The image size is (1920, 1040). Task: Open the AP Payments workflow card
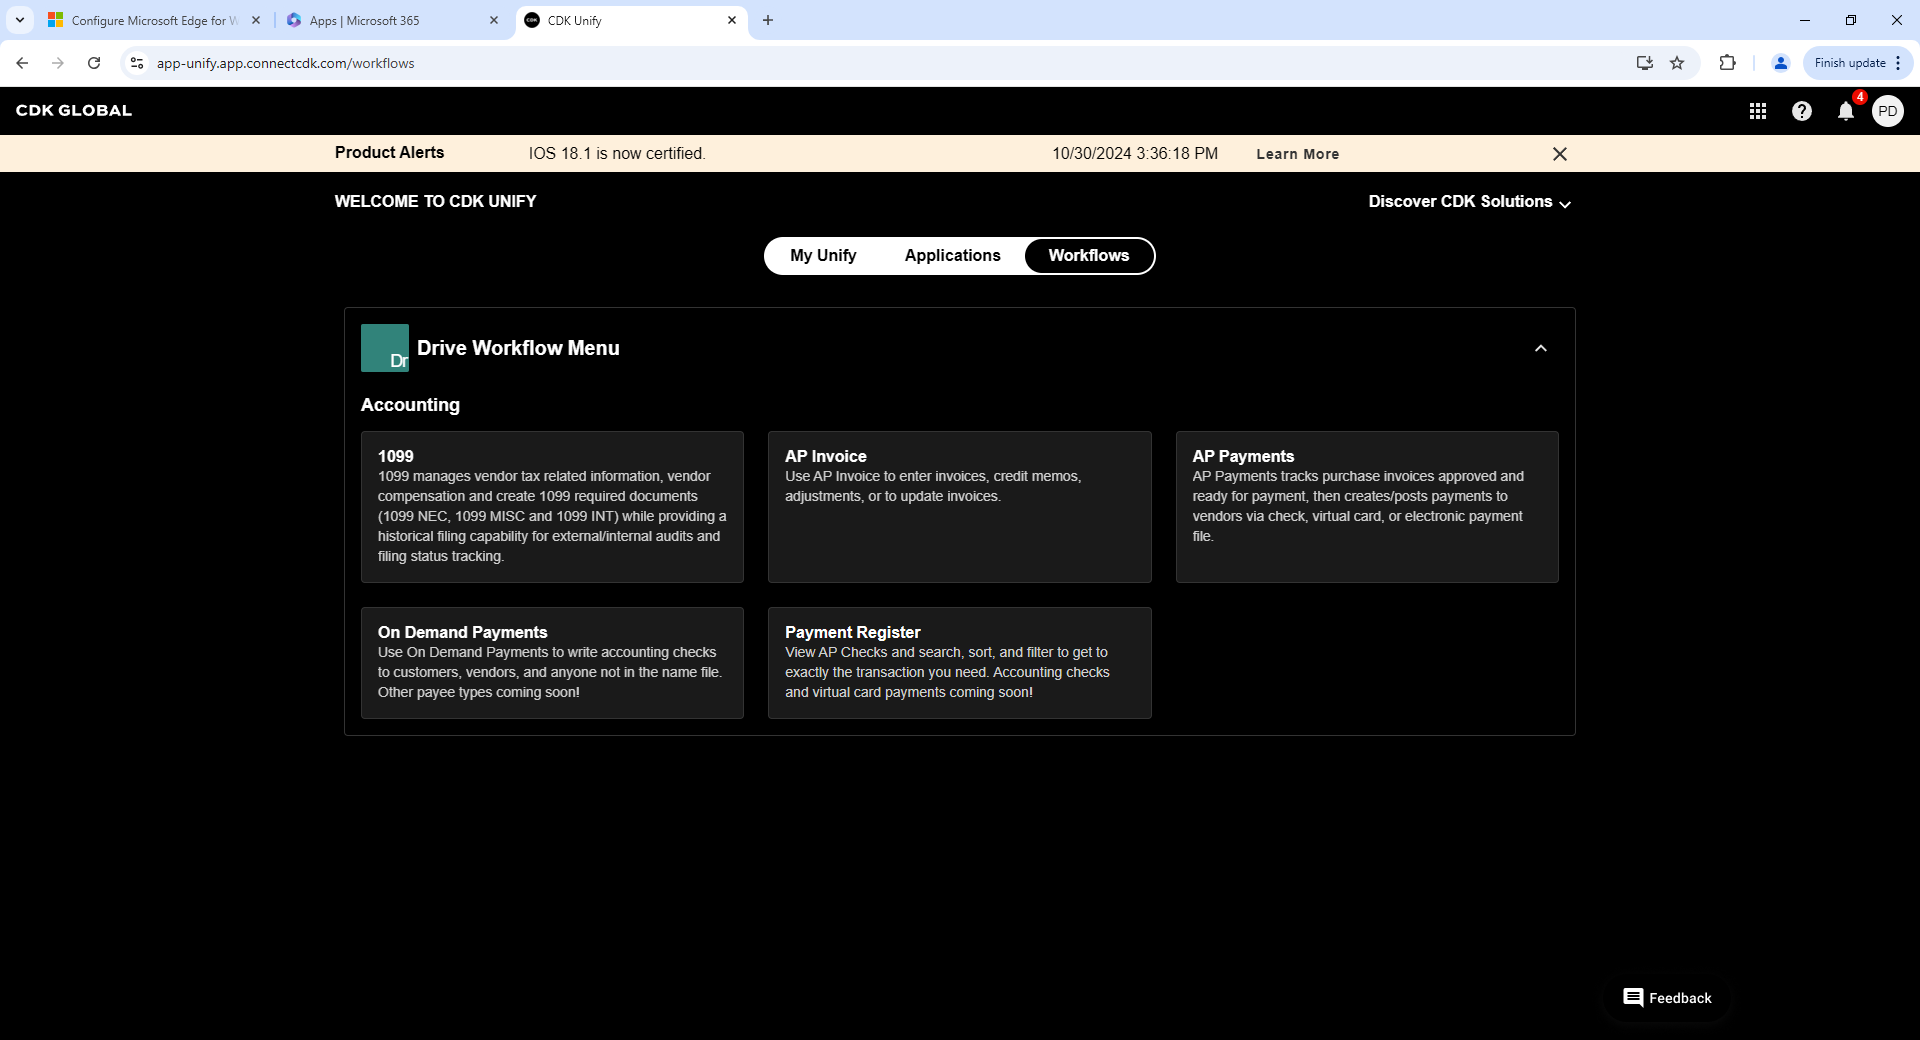1367,507
